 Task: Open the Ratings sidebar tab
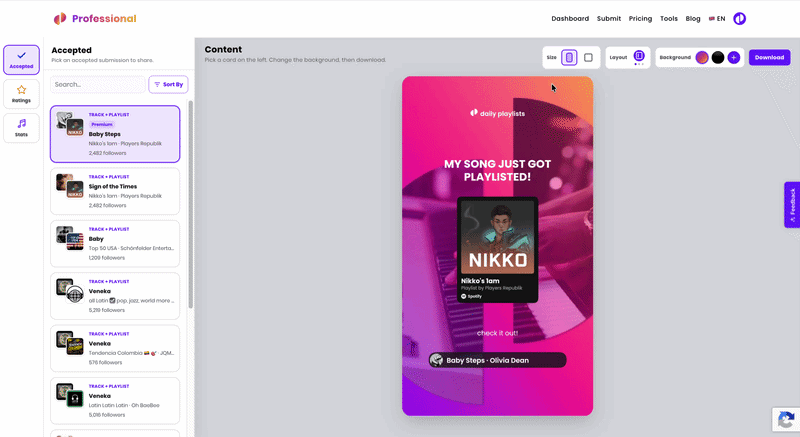tap(21, 94)
